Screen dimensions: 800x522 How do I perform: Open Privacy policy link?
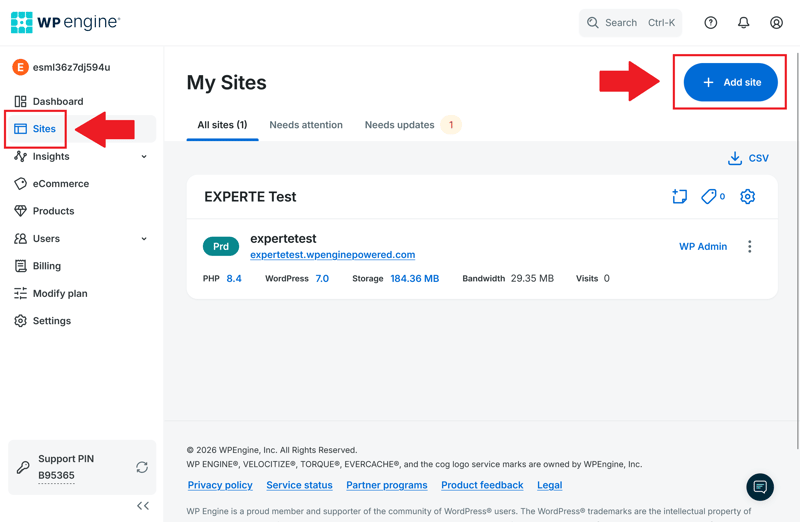click(220, 485)
